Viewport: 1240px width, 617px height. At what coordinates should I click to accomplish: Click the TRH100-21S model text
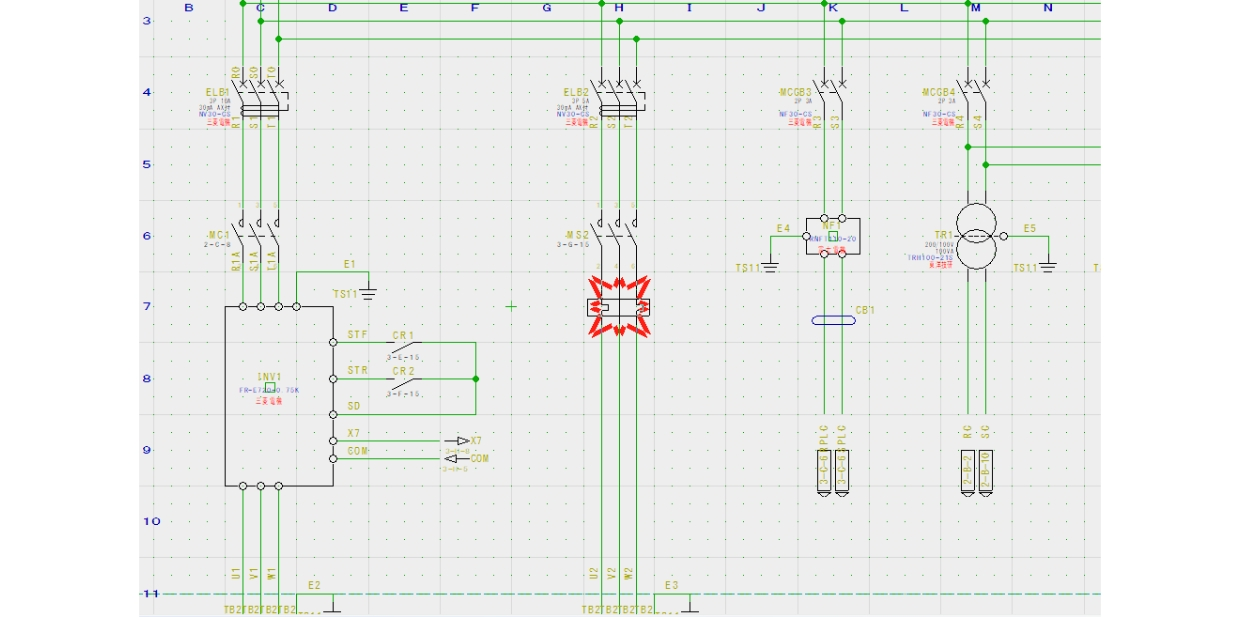point(931,258)
